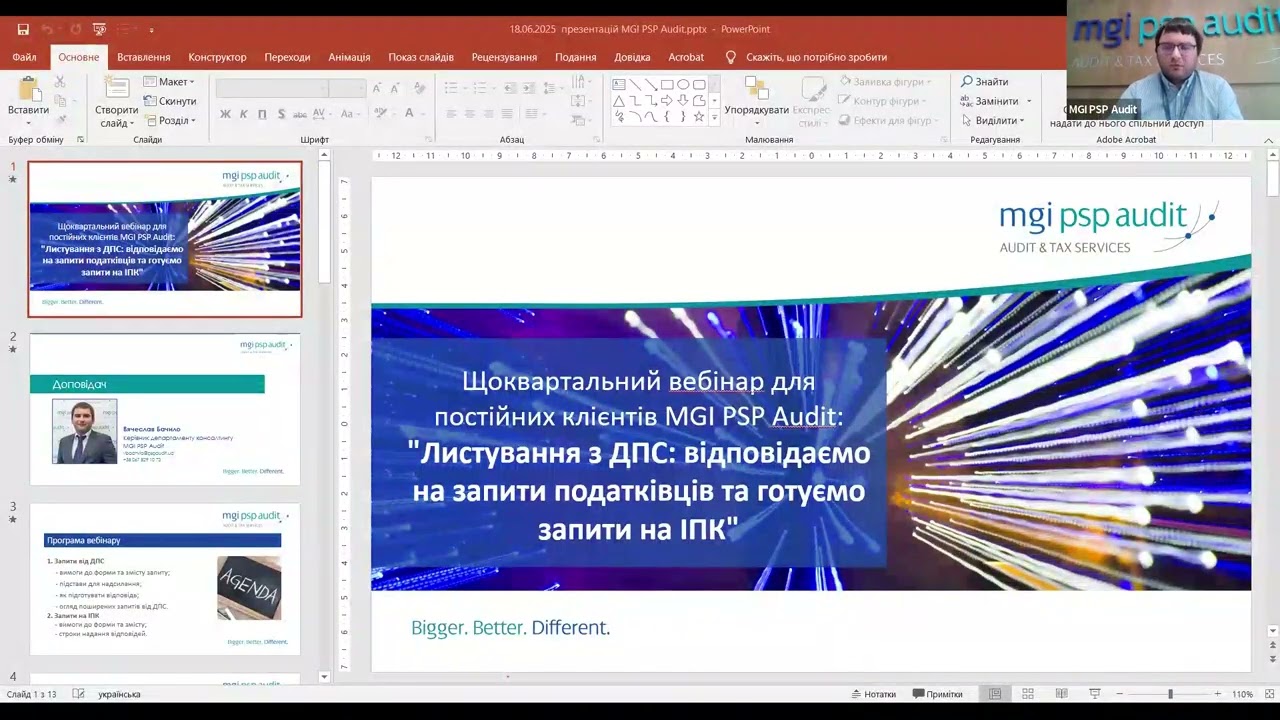Click the spell check icon in status bar
Screen dimensions: 1280x720
coord(79,694)
